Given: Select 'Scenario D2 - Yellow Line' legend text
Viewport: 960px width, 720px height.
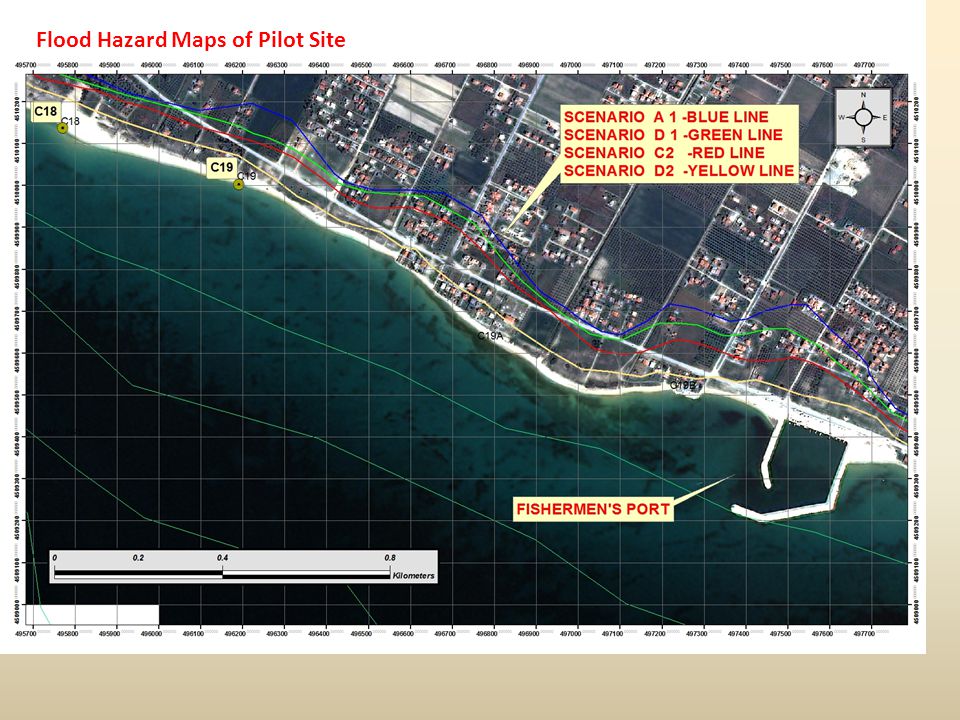Looking at the screenshot, I should tap(679, 170).
